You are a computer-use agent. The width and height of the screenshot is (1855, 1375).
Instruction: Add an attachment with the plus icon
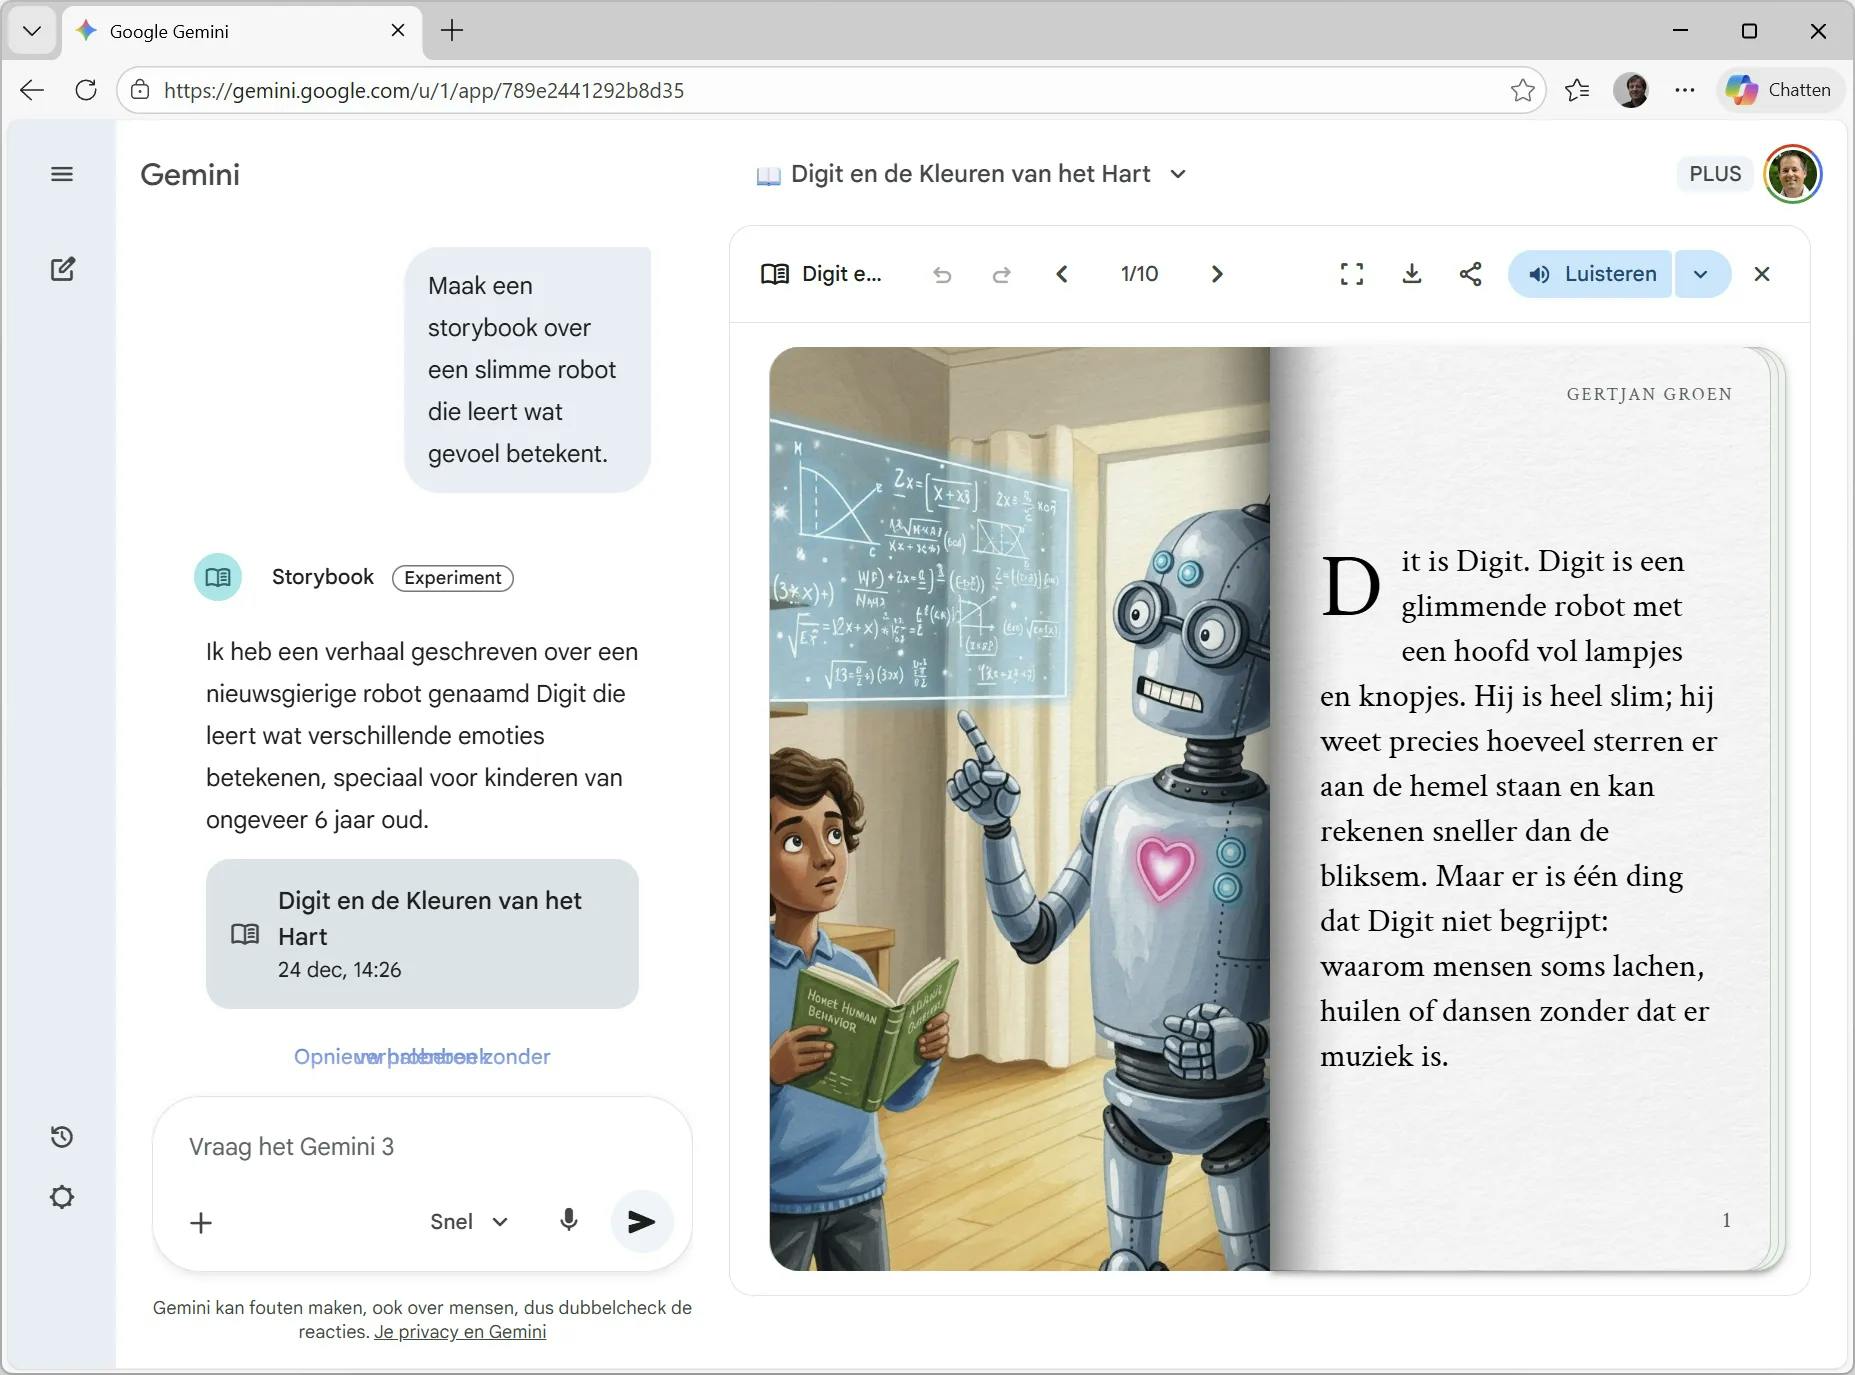point(201,1223)
